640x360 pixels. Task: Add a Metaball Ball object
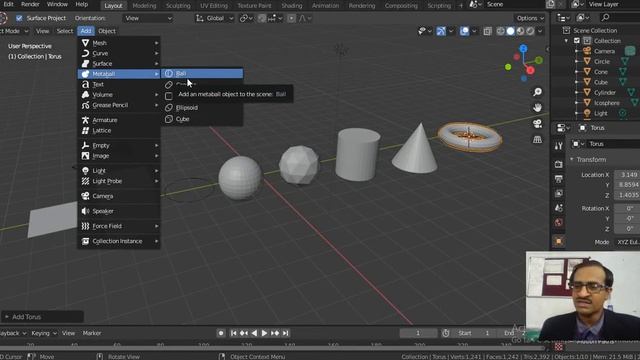coord(202,73)
